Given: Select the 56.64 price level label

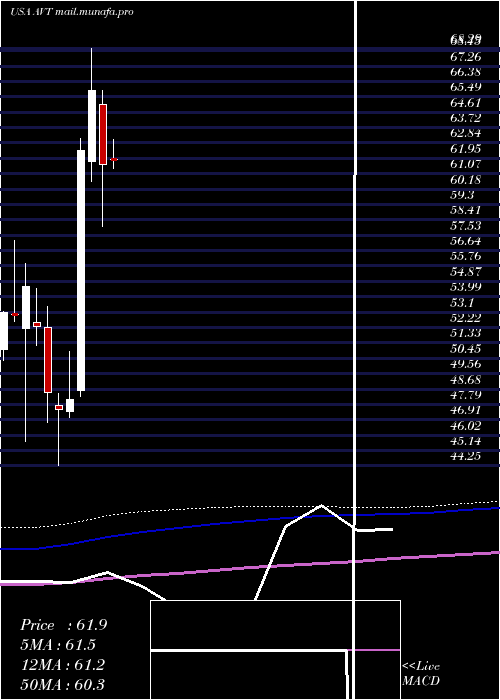Looking at the screenshot, I should (x=466, y=241).
